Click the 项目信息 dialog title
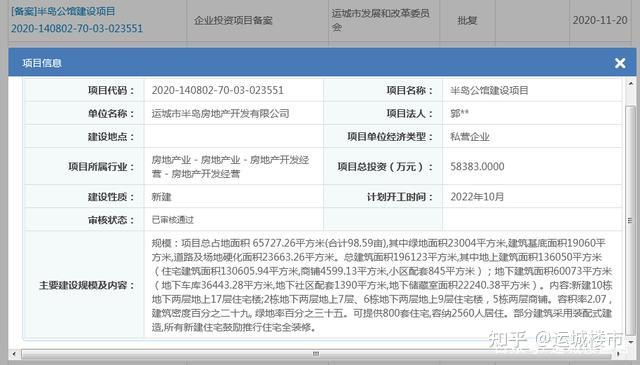This screenshot has width=640, height=365. (42, 63)
